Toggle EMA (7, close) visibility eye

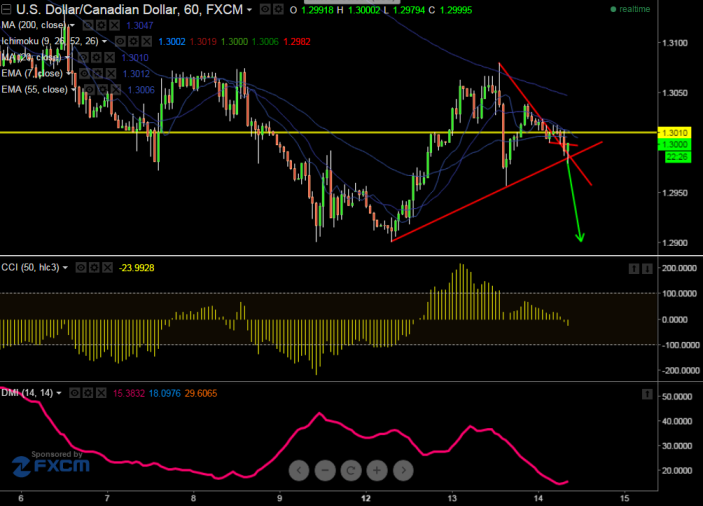(x=84, y=74)
